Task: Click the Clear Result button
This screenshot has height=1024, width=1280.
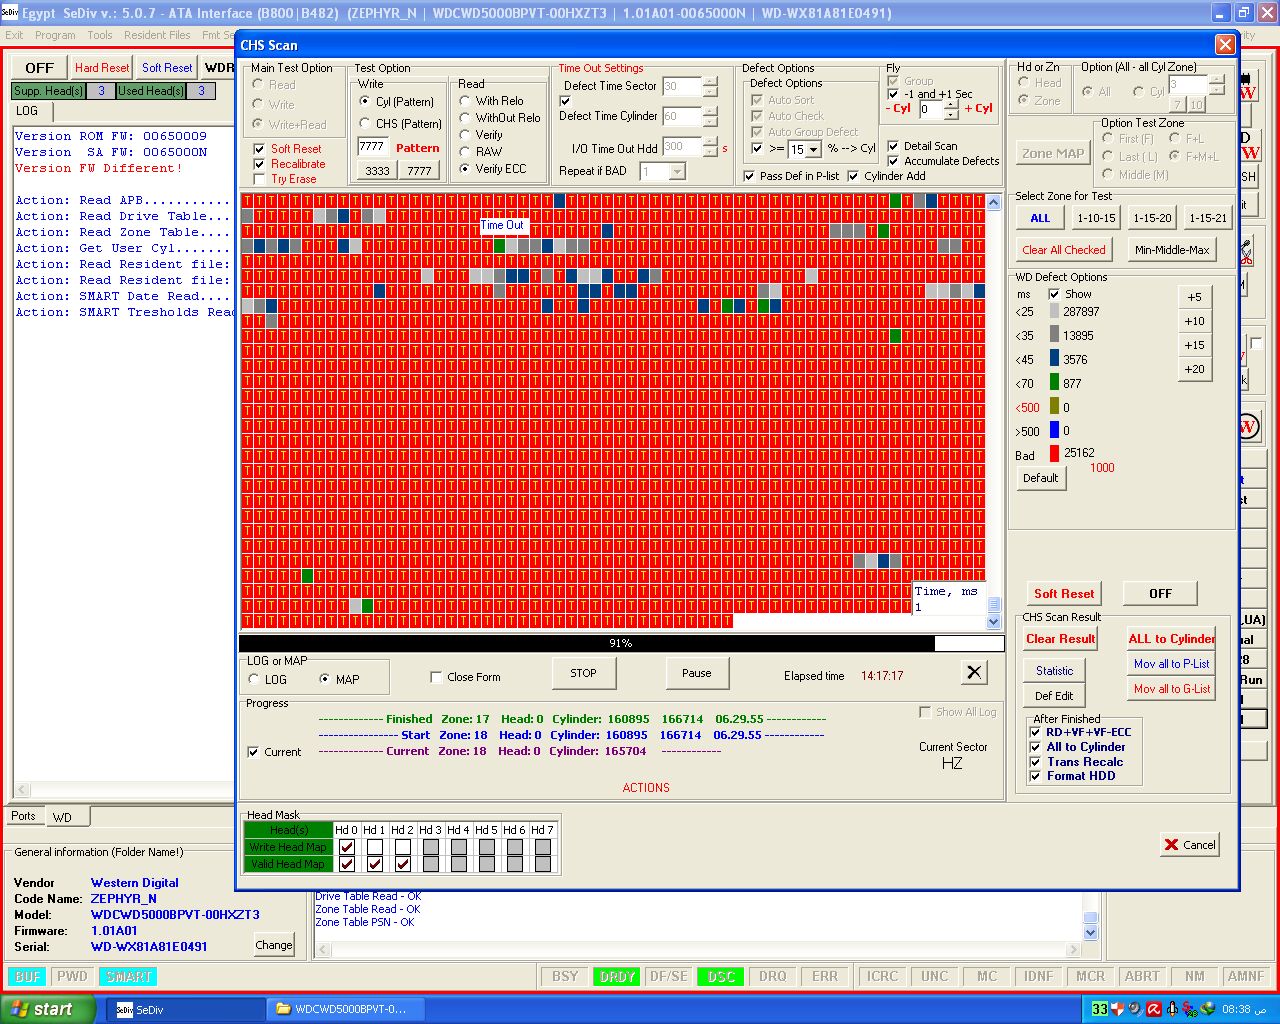Action: 1060,639
